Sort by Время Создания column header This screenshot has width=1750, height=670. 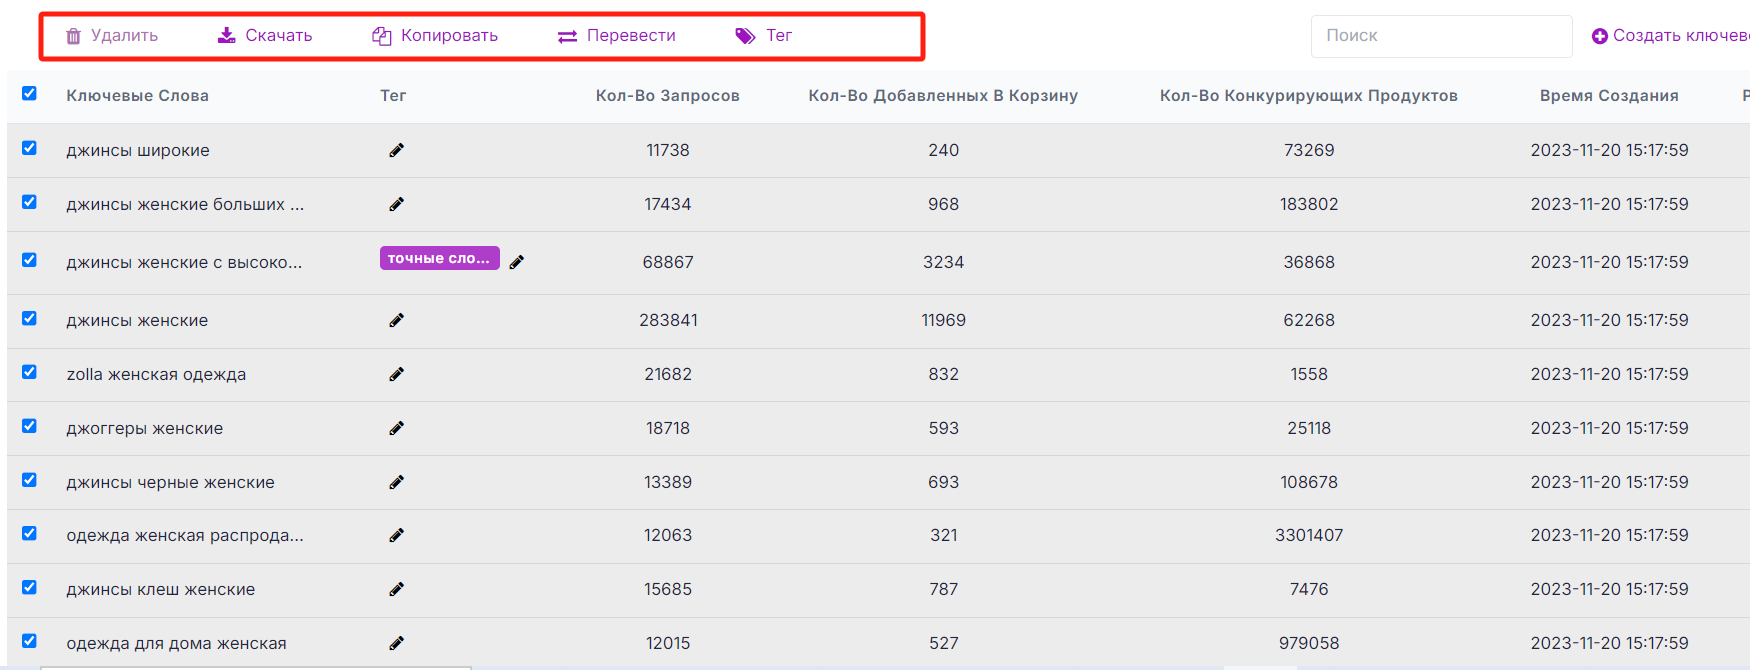pos(1608,96)
